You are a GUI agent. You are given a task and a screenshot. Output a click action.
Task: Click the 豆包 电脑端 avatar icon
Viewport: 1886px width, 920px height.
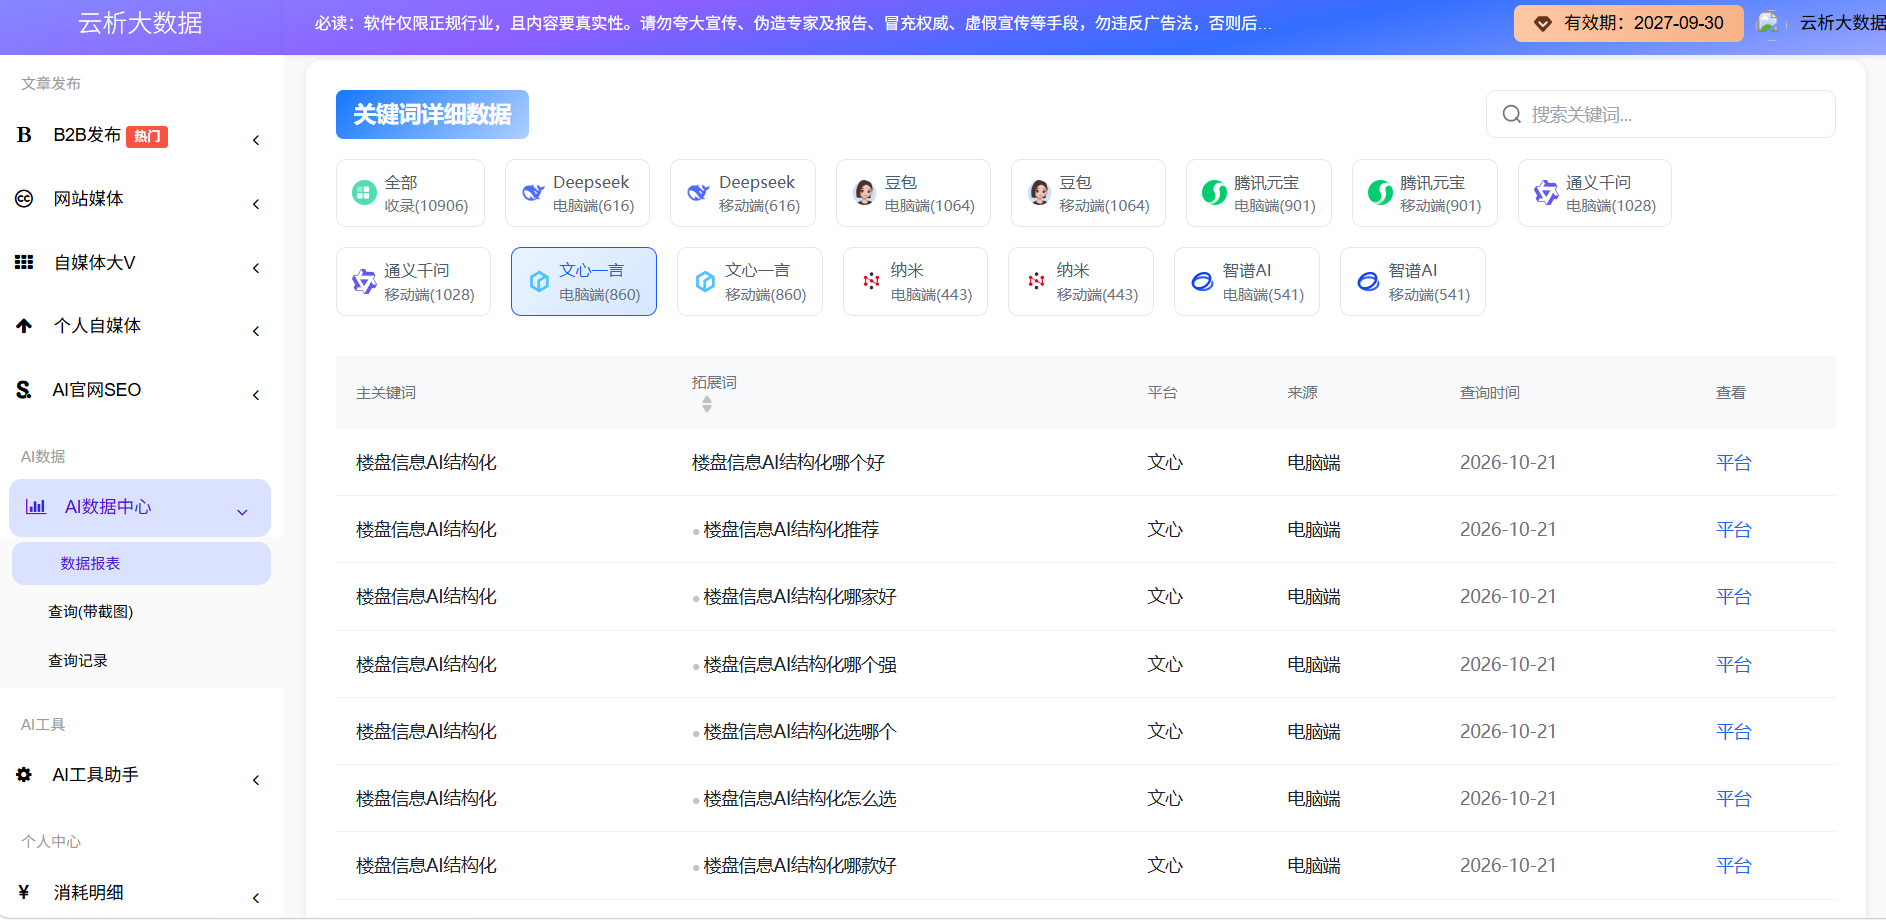coord(864,193)
